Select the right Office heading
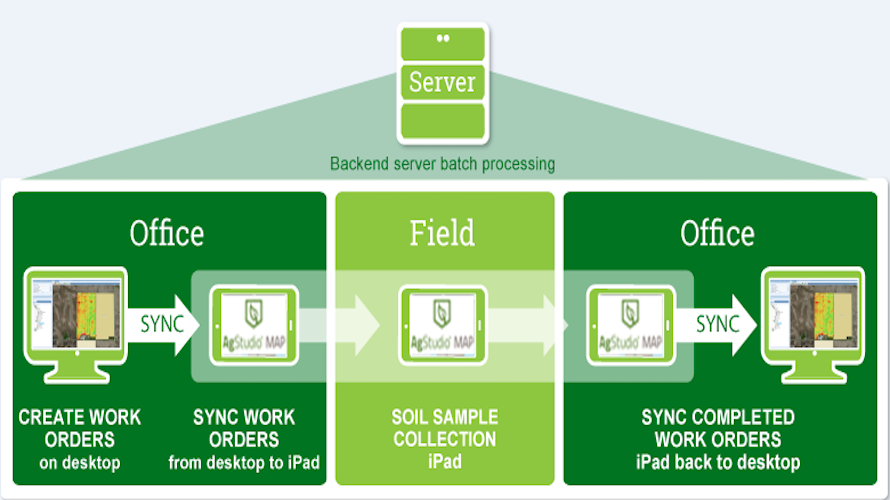This screenshot has height=500, width=890. click(x=717, y=233)
